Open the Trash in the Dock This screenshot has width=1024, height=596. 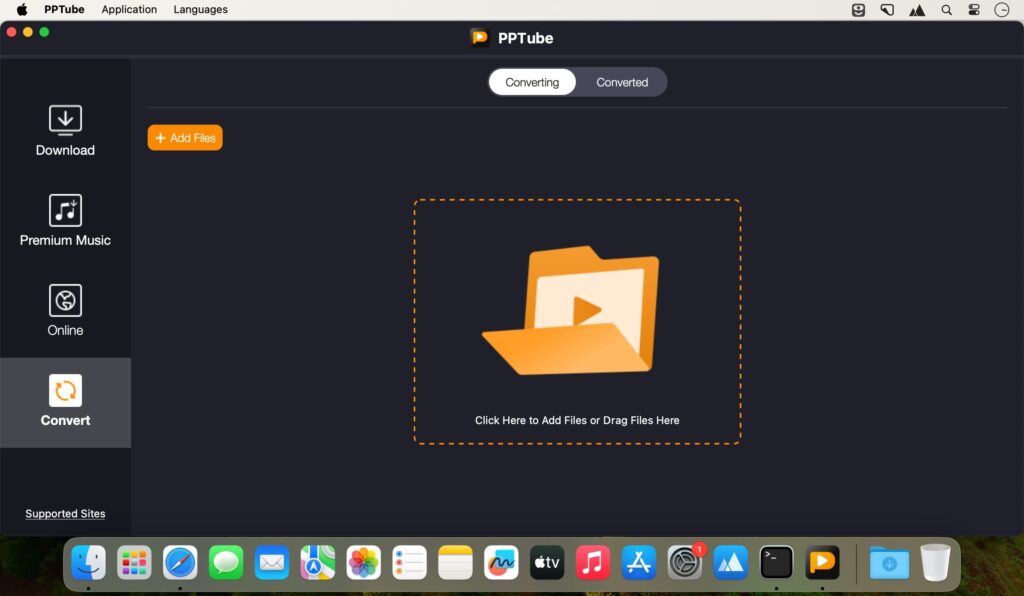935,562
